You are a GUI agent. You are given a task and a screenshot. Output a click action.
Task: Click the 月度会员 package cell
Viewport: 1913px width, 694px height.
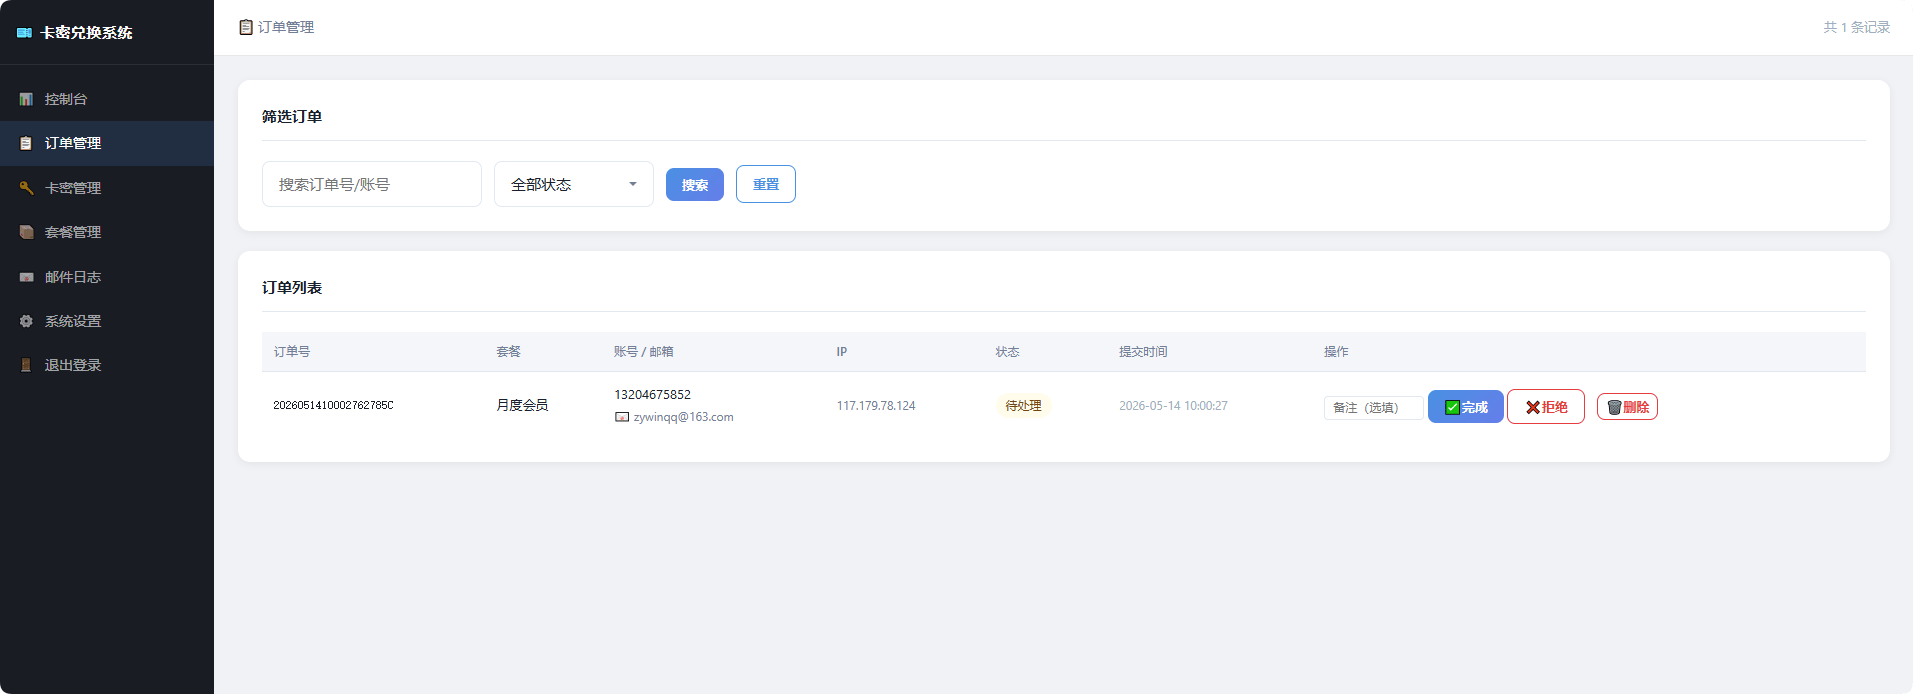pos(522,405)
